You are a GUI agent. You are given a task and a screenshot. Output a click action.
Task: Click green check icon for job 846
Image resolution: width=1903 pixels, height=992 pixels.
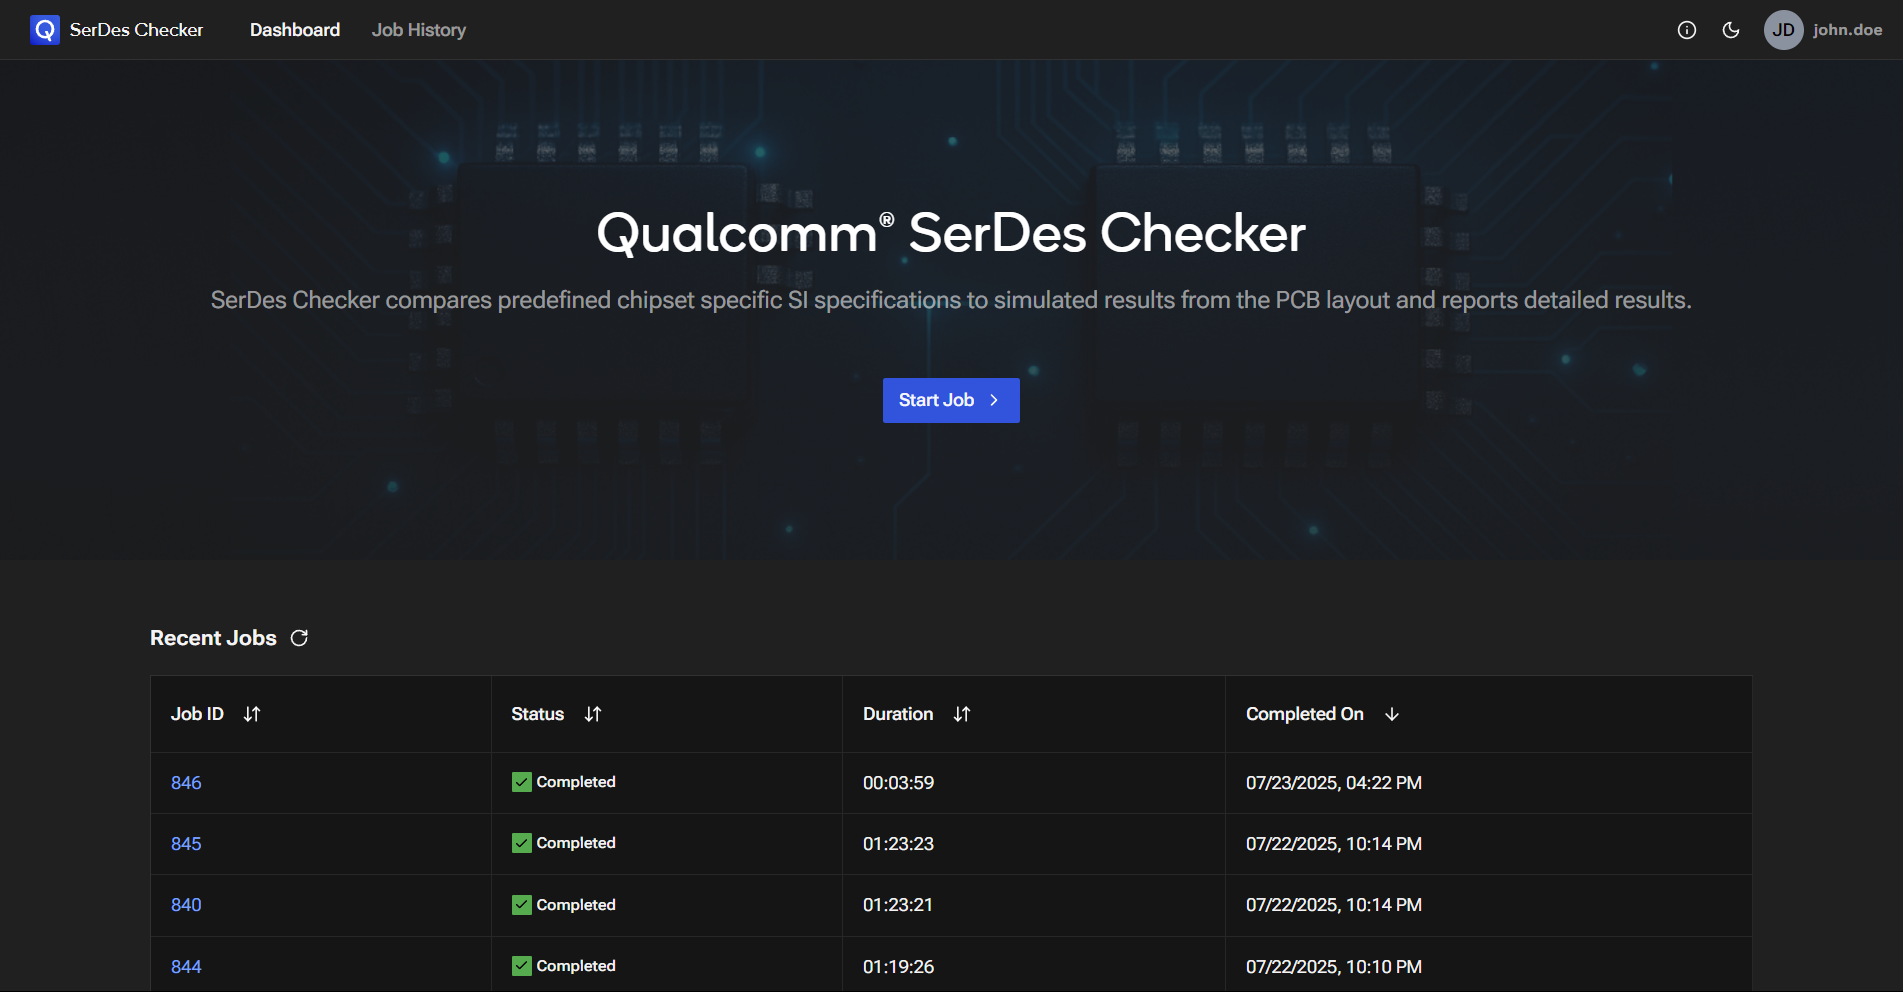[522, 782]
